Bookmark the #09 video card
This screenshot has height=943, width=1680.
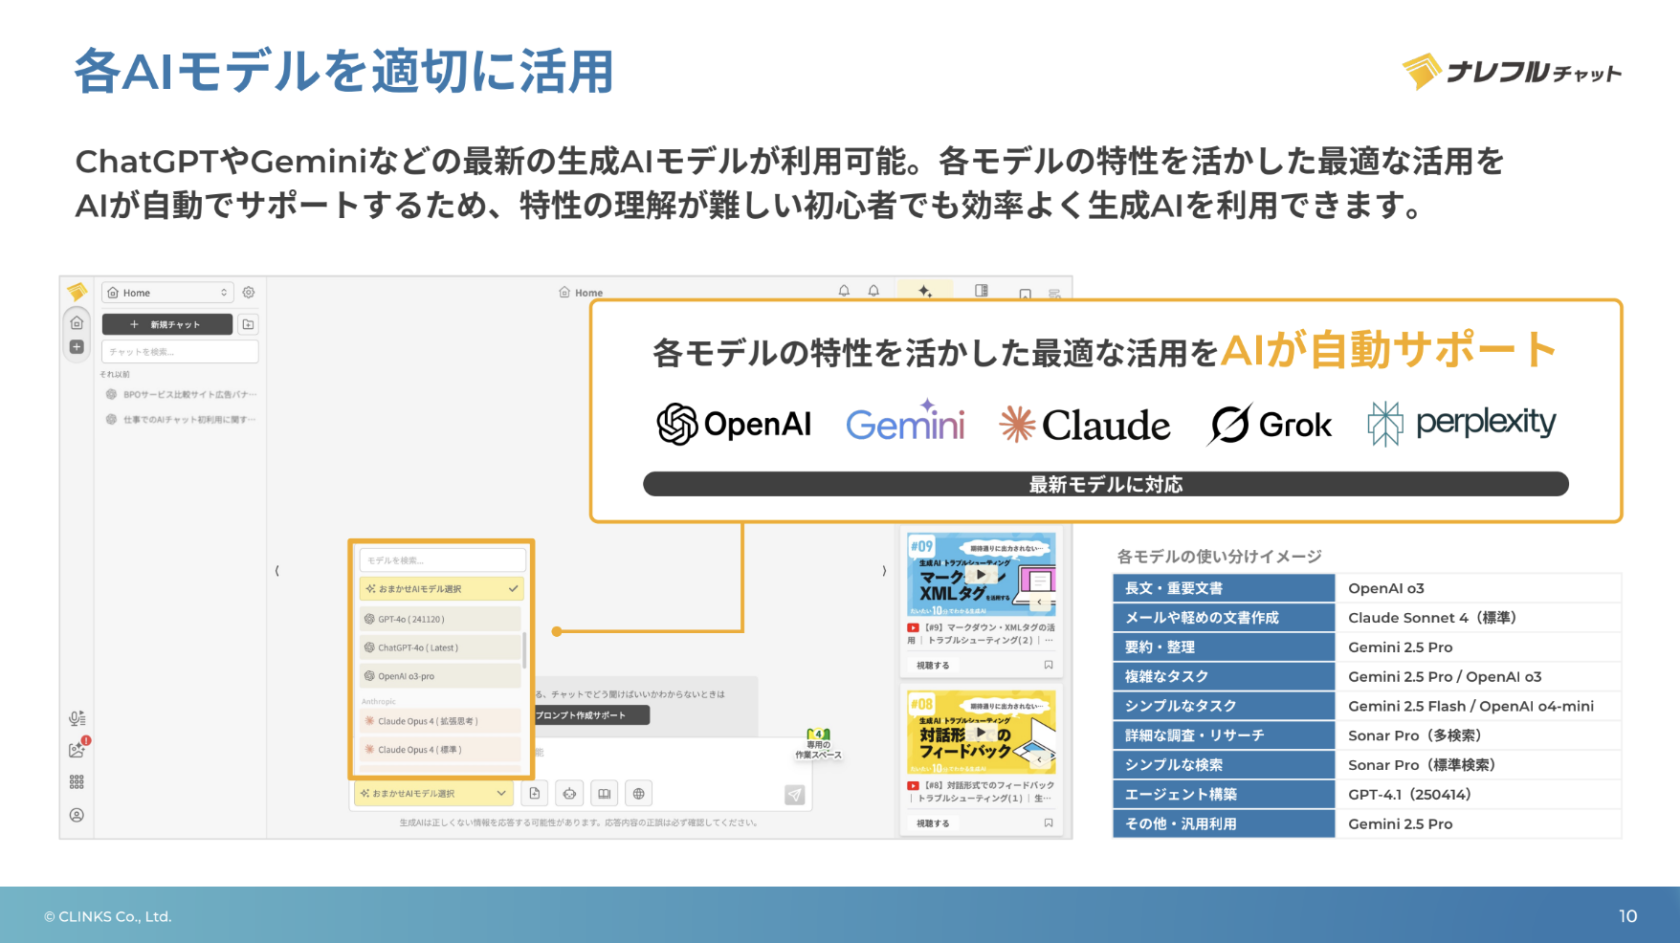click(1048, 665)
